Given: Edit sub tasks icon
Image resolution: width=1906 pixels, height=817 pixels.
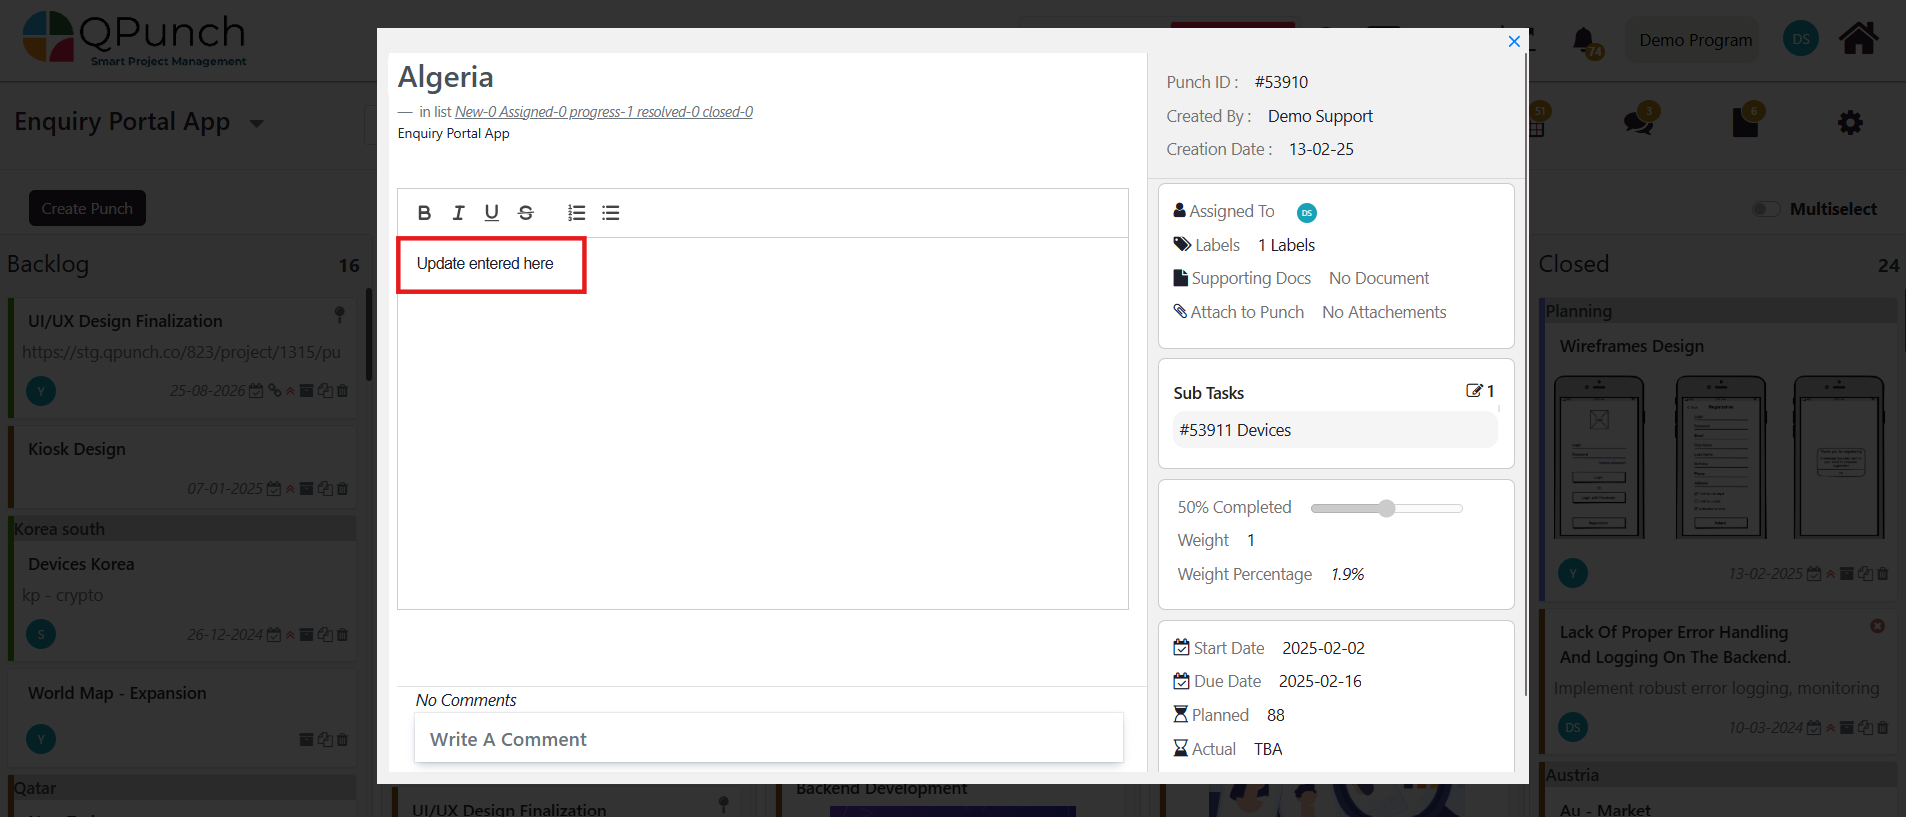Looking at the screenshot, I should 1474,391.
